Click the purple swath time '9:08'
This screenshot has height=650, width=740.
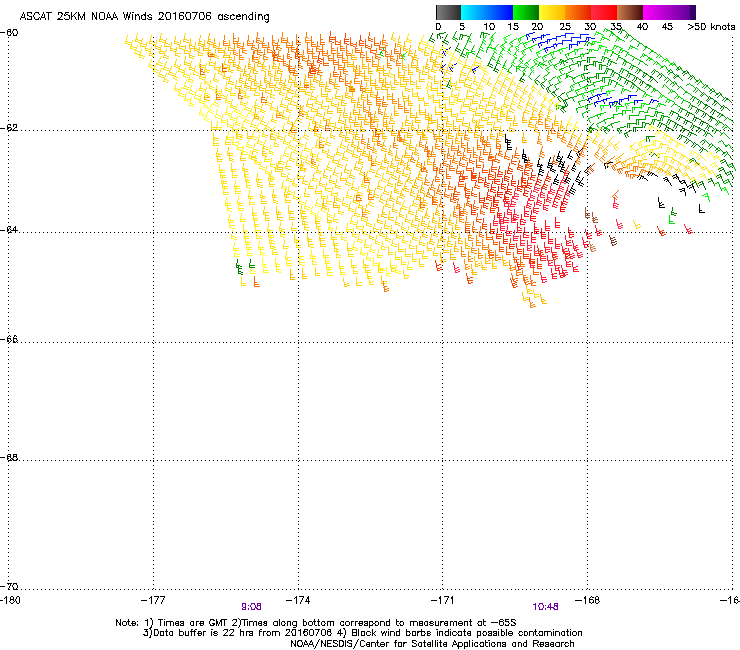[x=251, y=607]
